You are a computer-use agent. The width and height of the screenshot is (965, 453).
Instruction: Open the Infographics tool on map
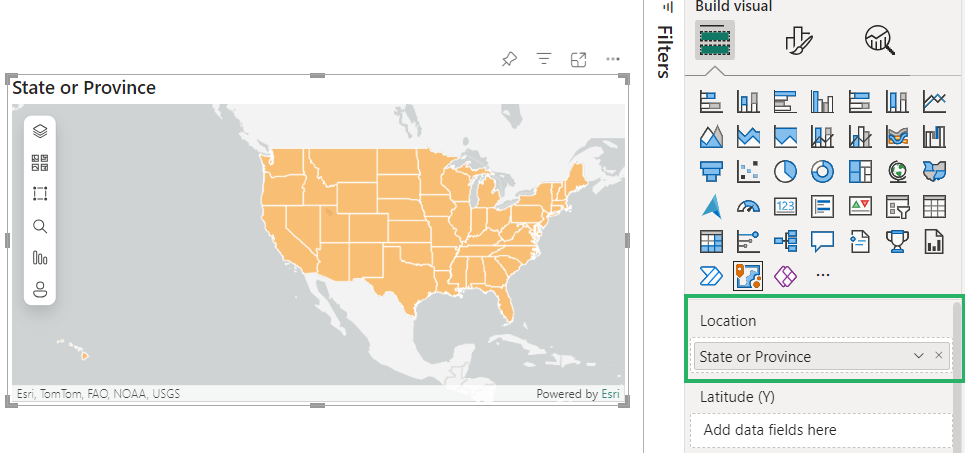[x=40, y=258]
